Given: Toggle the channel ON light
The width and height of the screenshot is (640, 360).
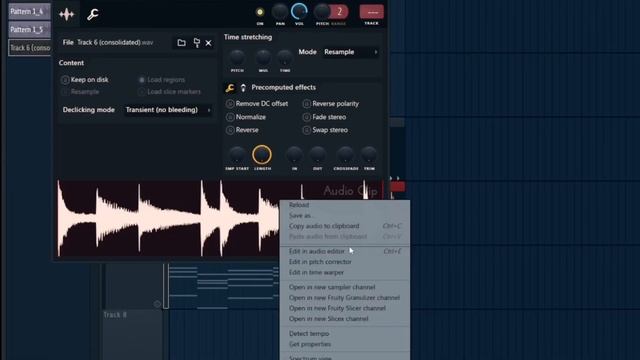Looking at the screenshot, I should click(260, 12).
